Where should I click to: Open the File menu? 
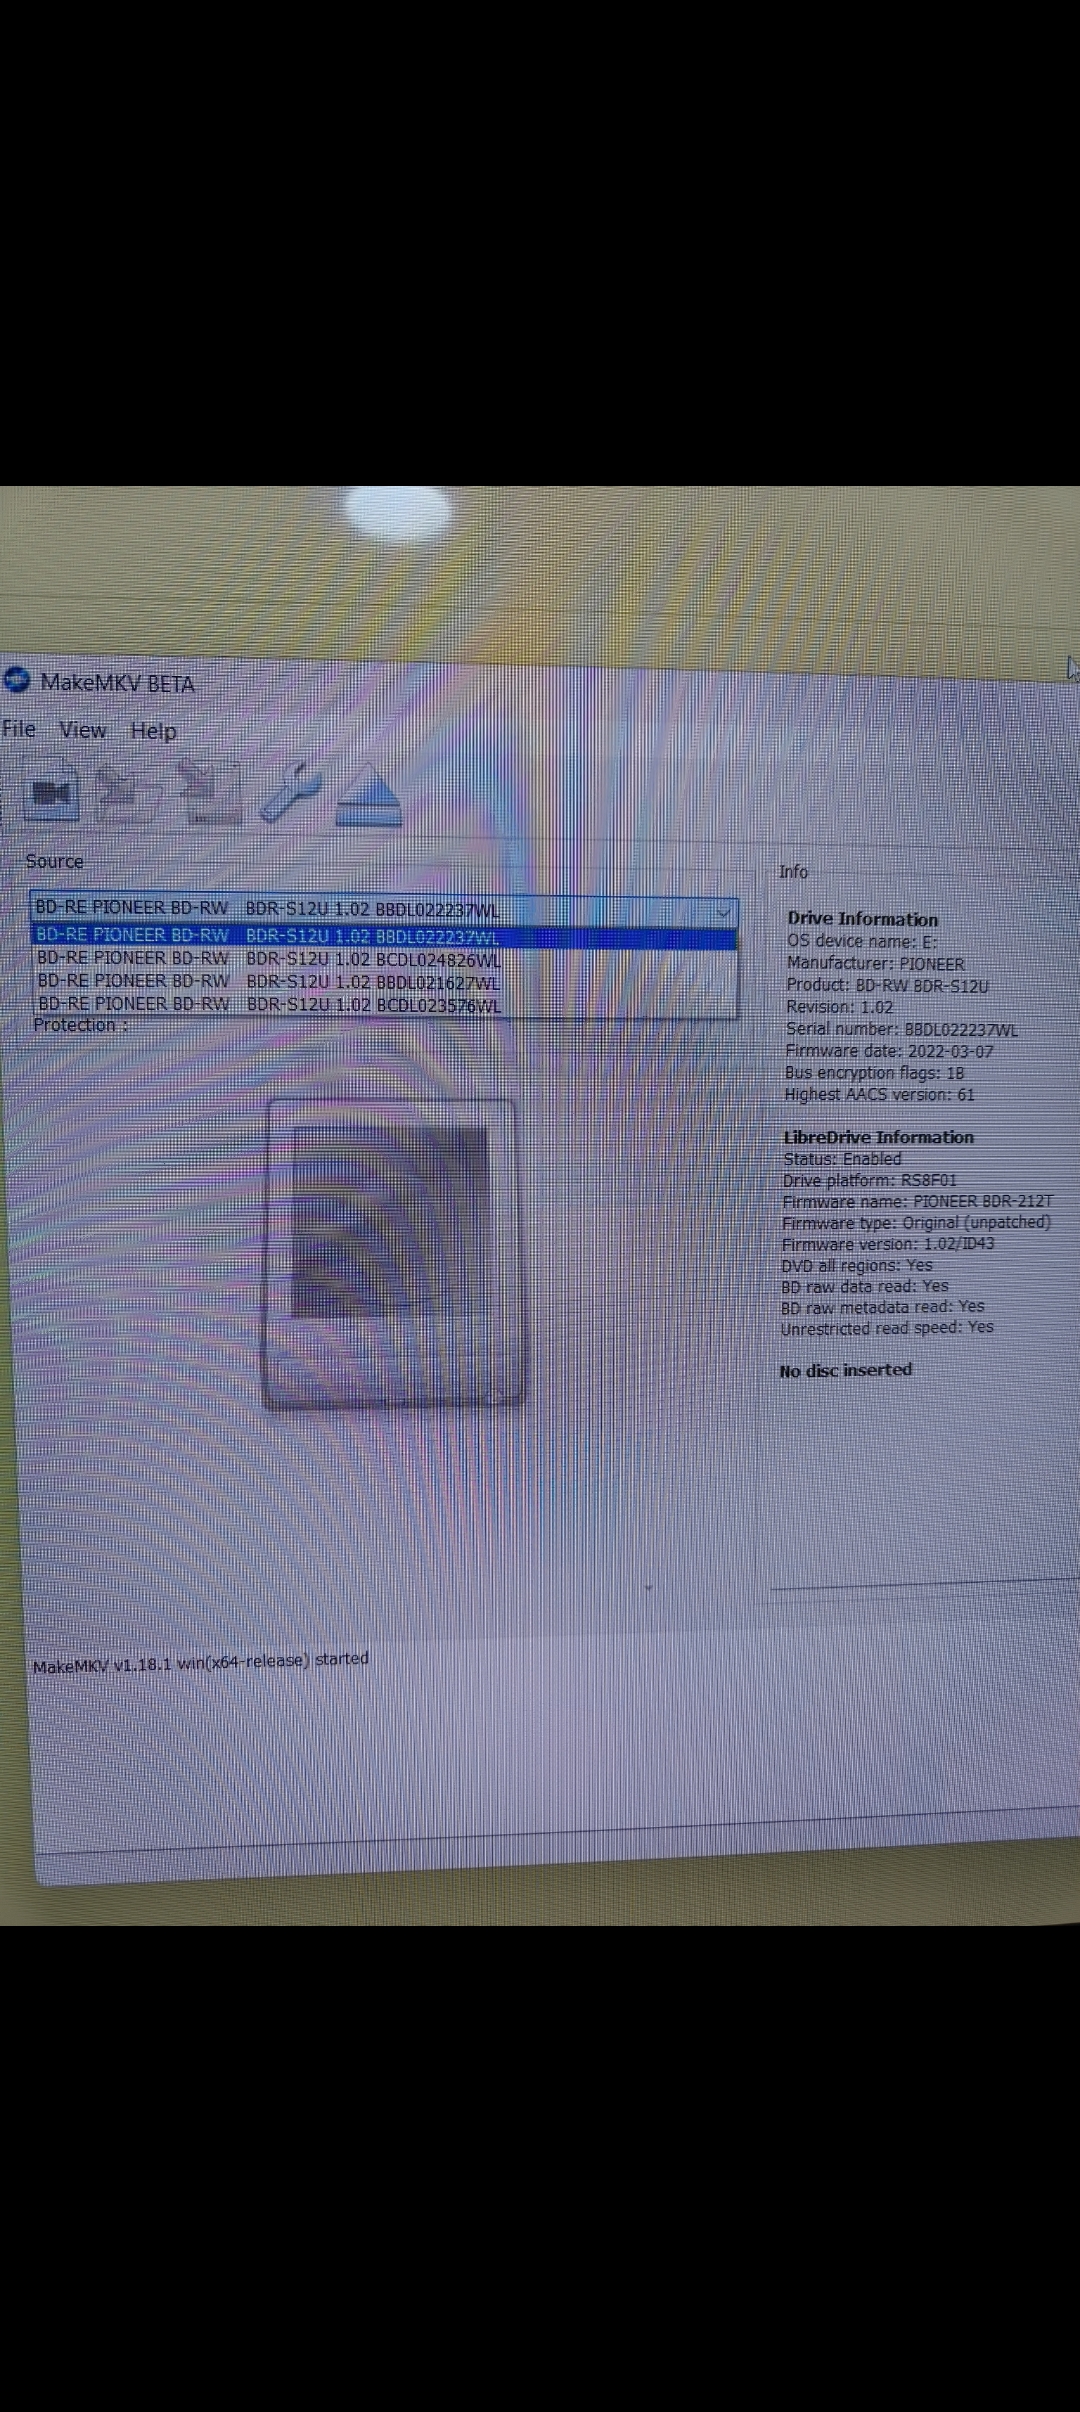point(19,729)
